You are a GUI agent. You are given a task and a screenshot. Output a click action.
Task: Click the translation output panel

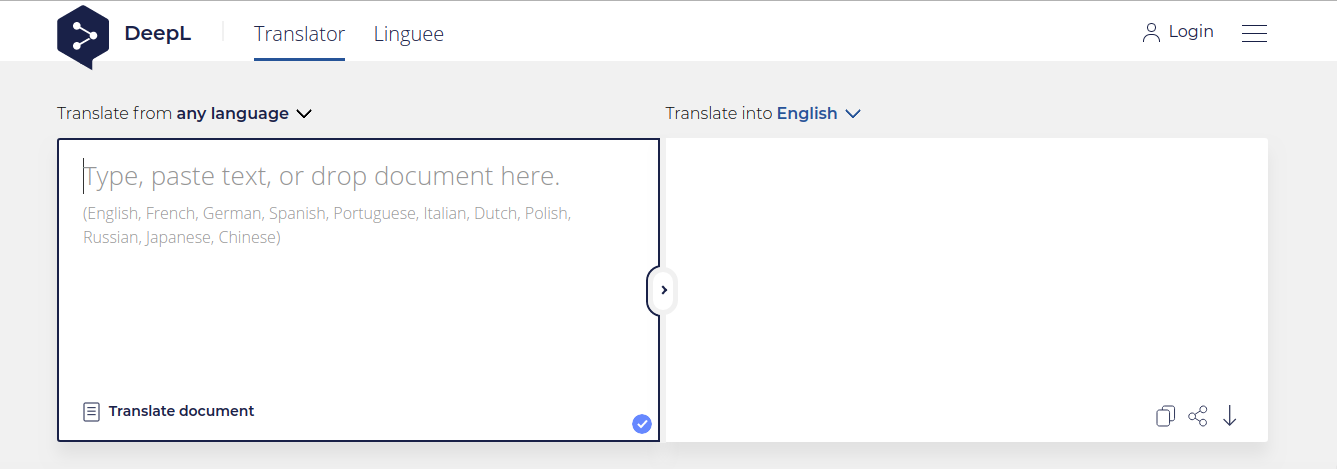[966, 290]
